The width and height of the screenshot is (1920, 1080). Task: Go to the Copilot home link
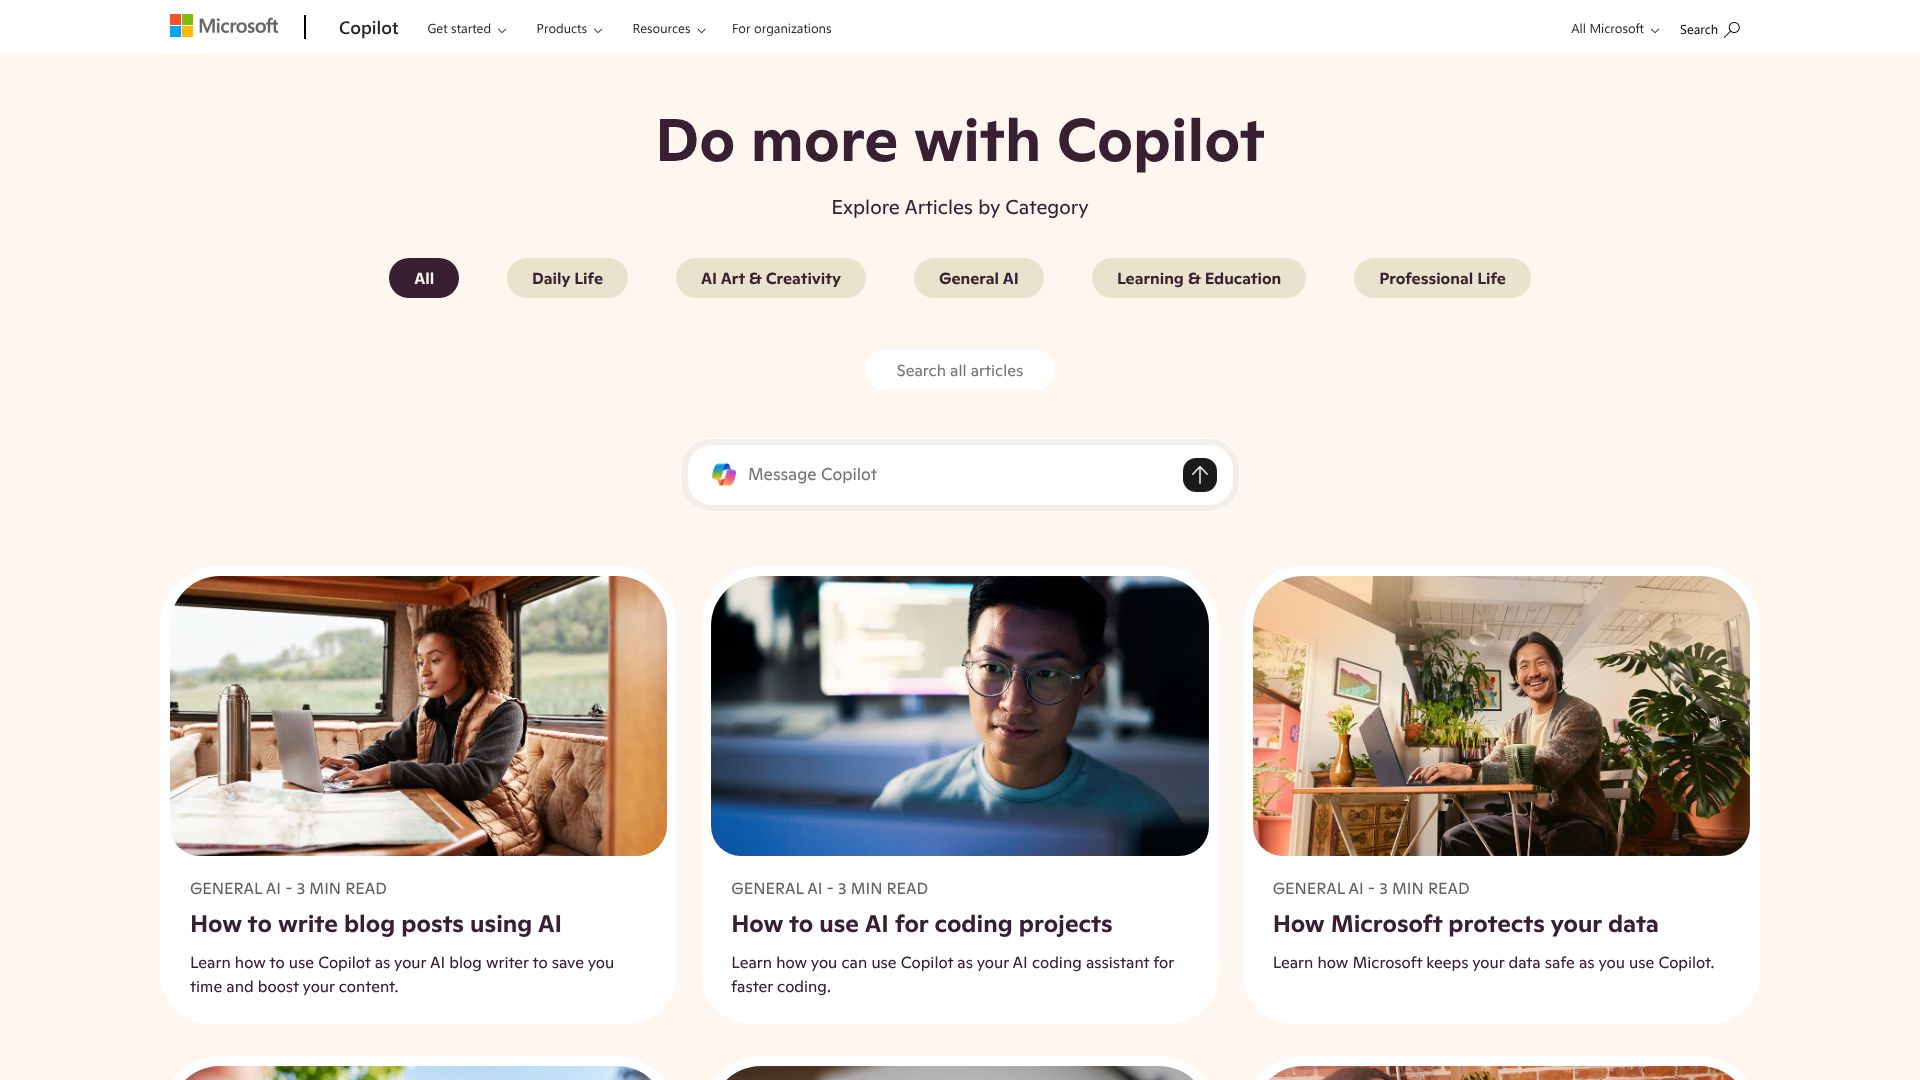[x=368, y=28]
